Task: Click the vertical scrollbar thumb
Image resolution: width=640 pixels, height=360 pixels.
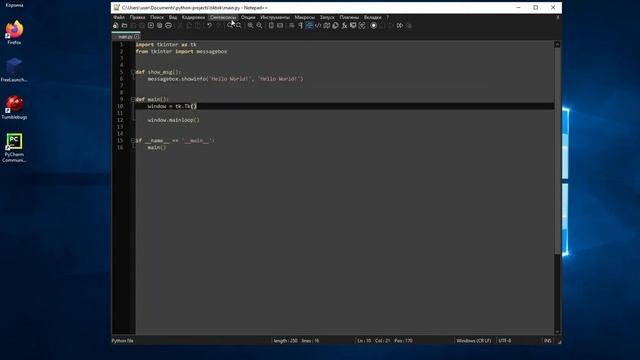Action: click(x=557, y=150)
